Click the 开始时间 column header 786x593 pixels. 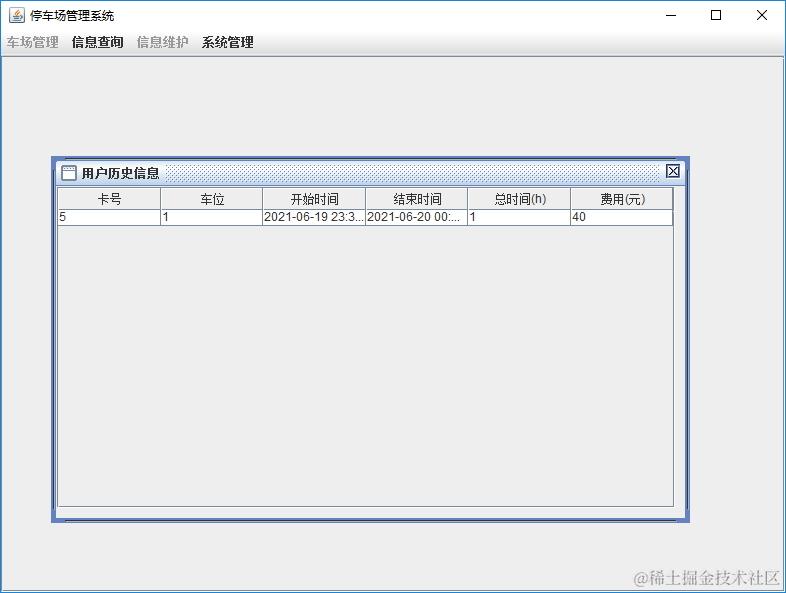click(314, 199)
